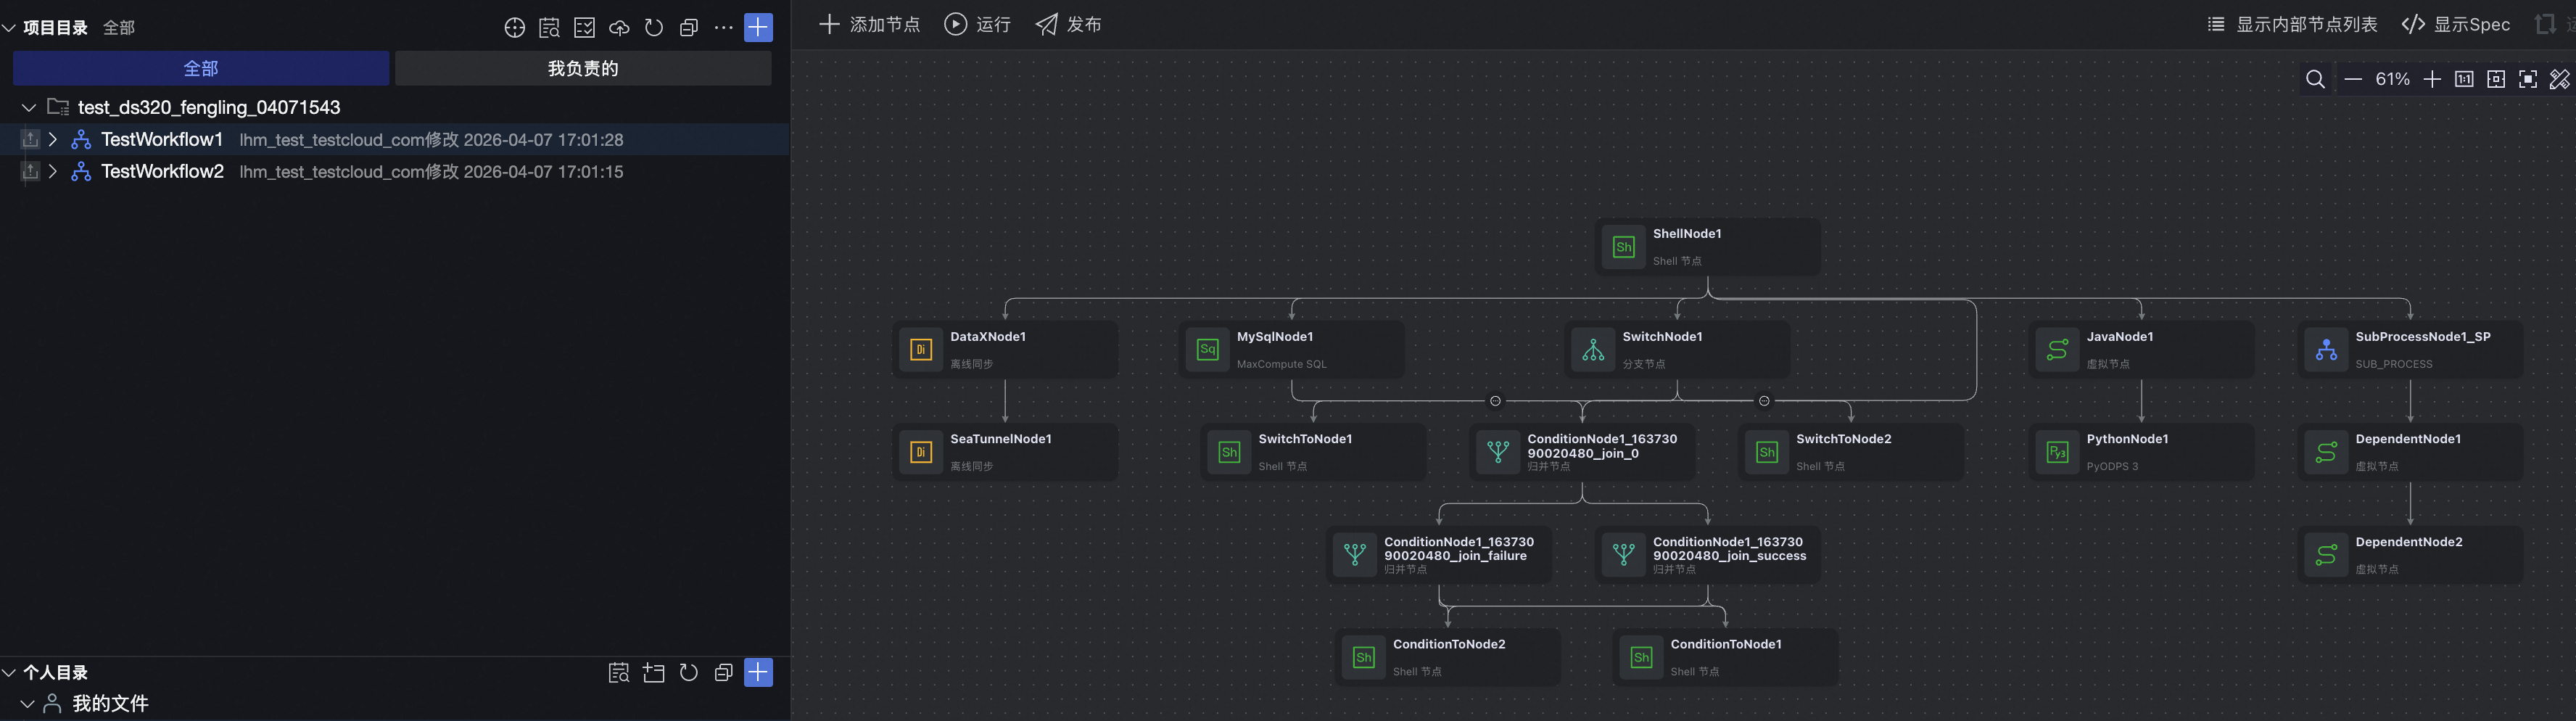2576x721 pixels.
Task: Reset canvas zoom to 1:1
Action: click(2464, 79)
